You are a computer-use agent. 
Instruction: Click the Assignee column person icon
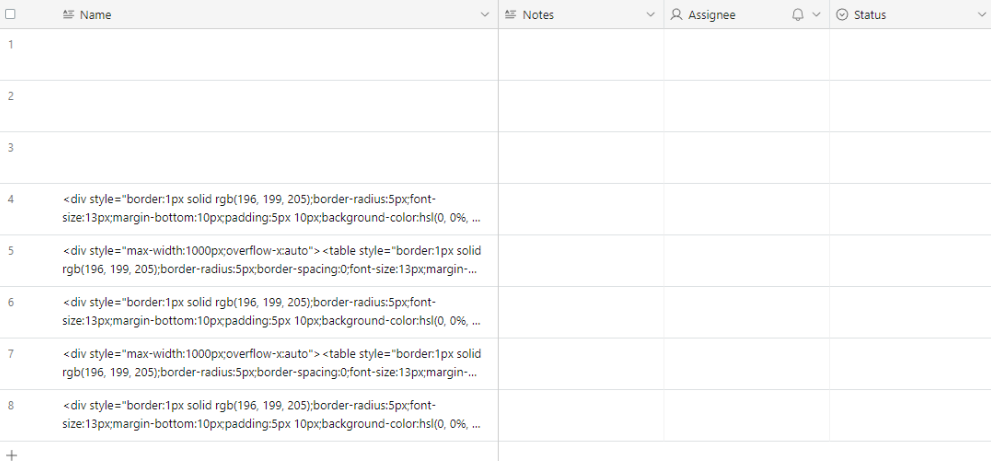click(676, 15)
